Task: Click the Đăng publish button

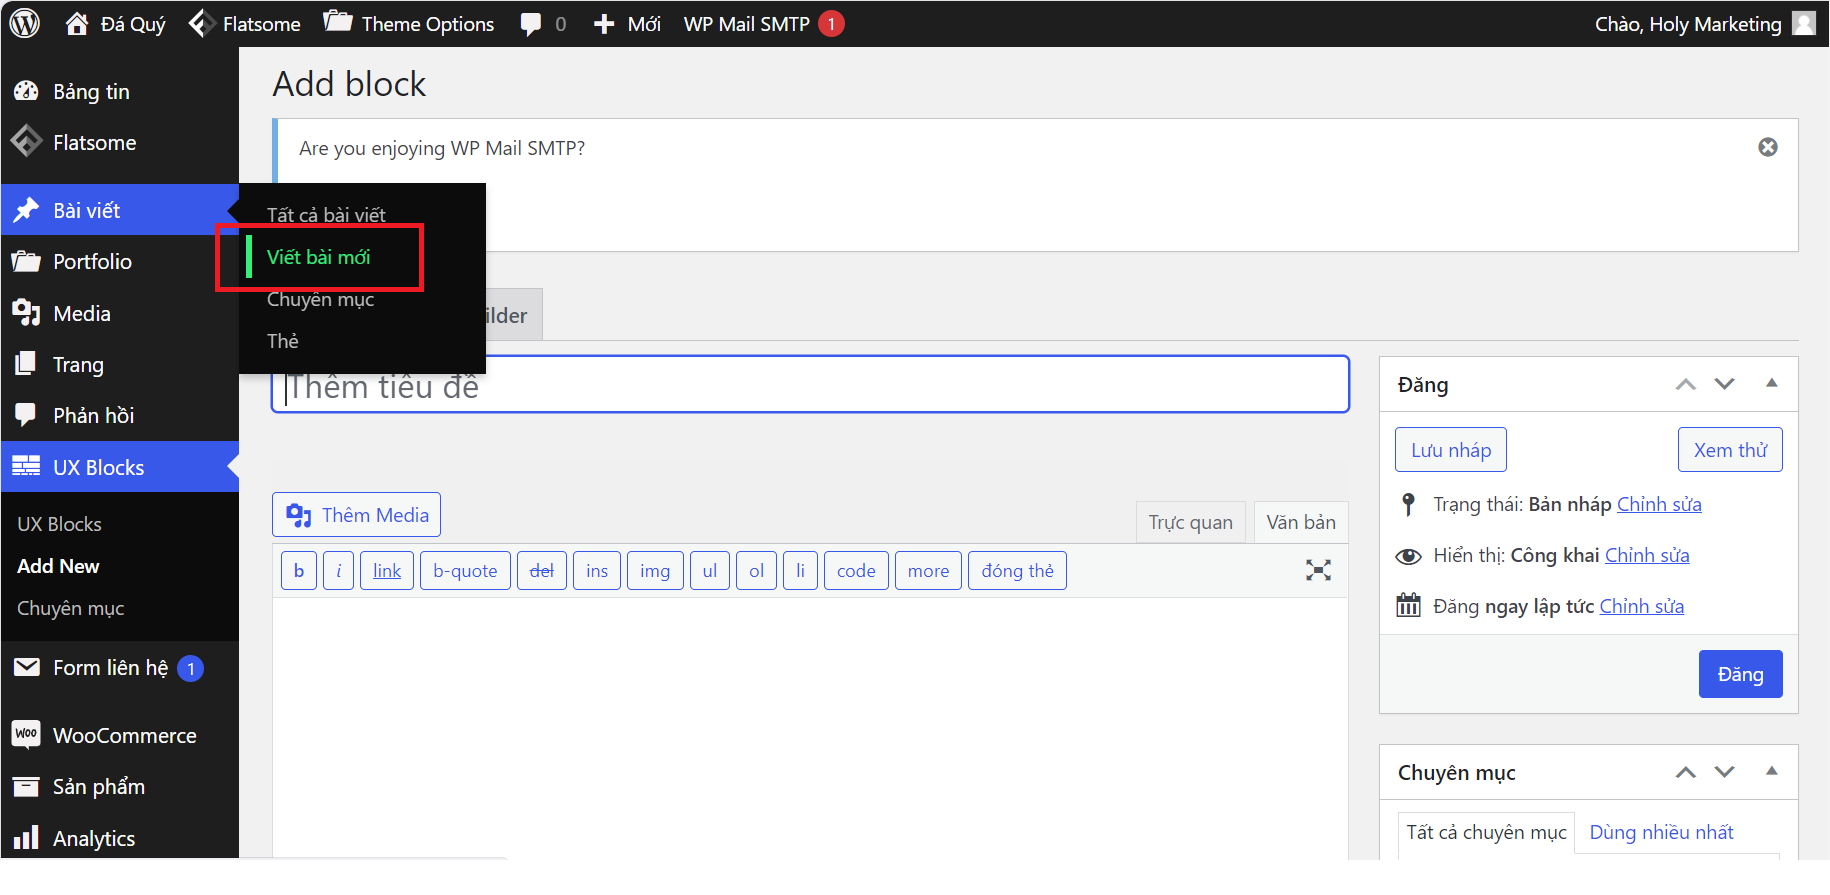Action: tap(1739, 674)
